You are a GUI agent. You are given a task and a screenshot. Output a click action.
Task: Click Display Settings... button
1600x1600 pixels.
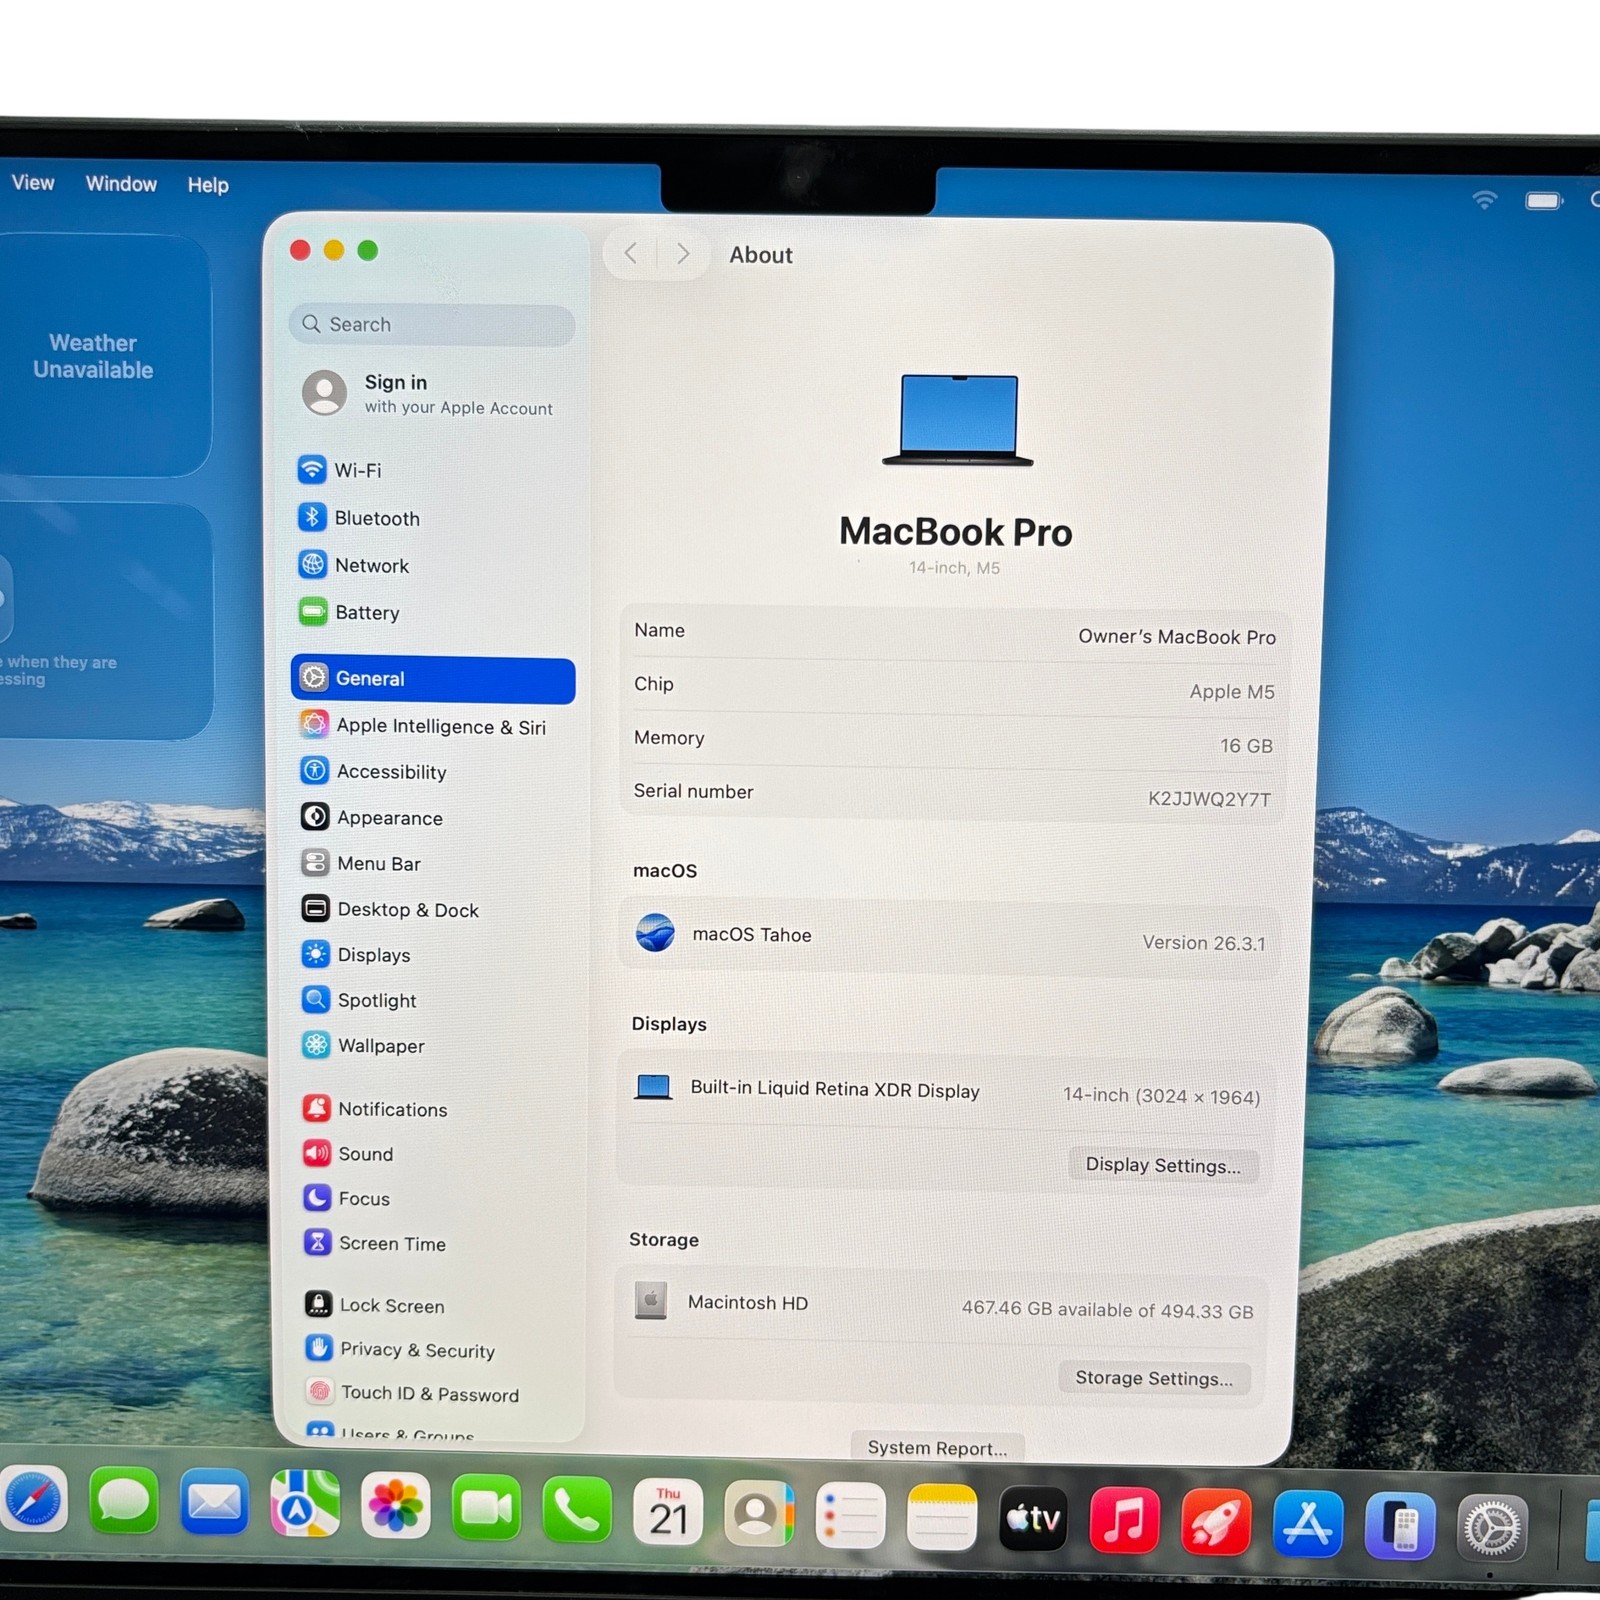pos(1162,1165)
